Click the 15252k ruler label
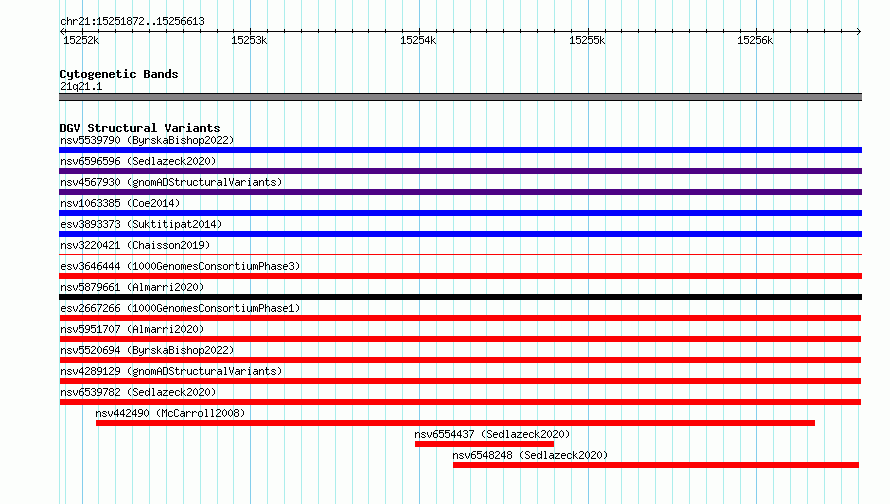 pyautogui.click(x=81, y=40)
